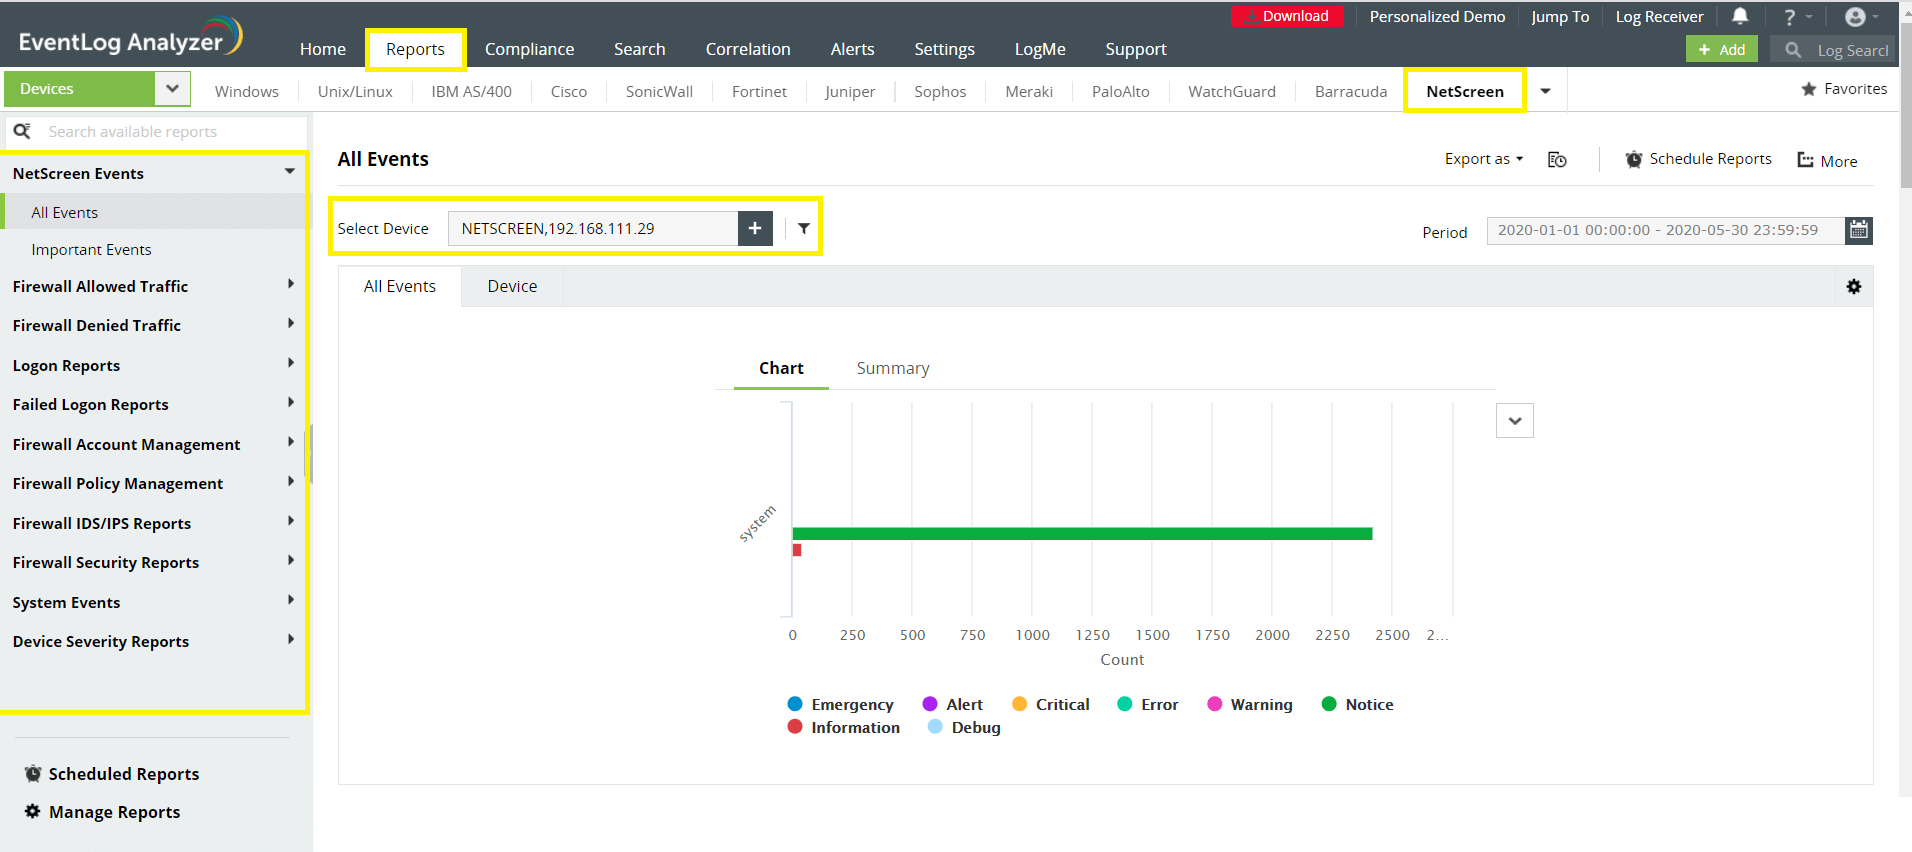Go to the Home tab

[323, 49]
